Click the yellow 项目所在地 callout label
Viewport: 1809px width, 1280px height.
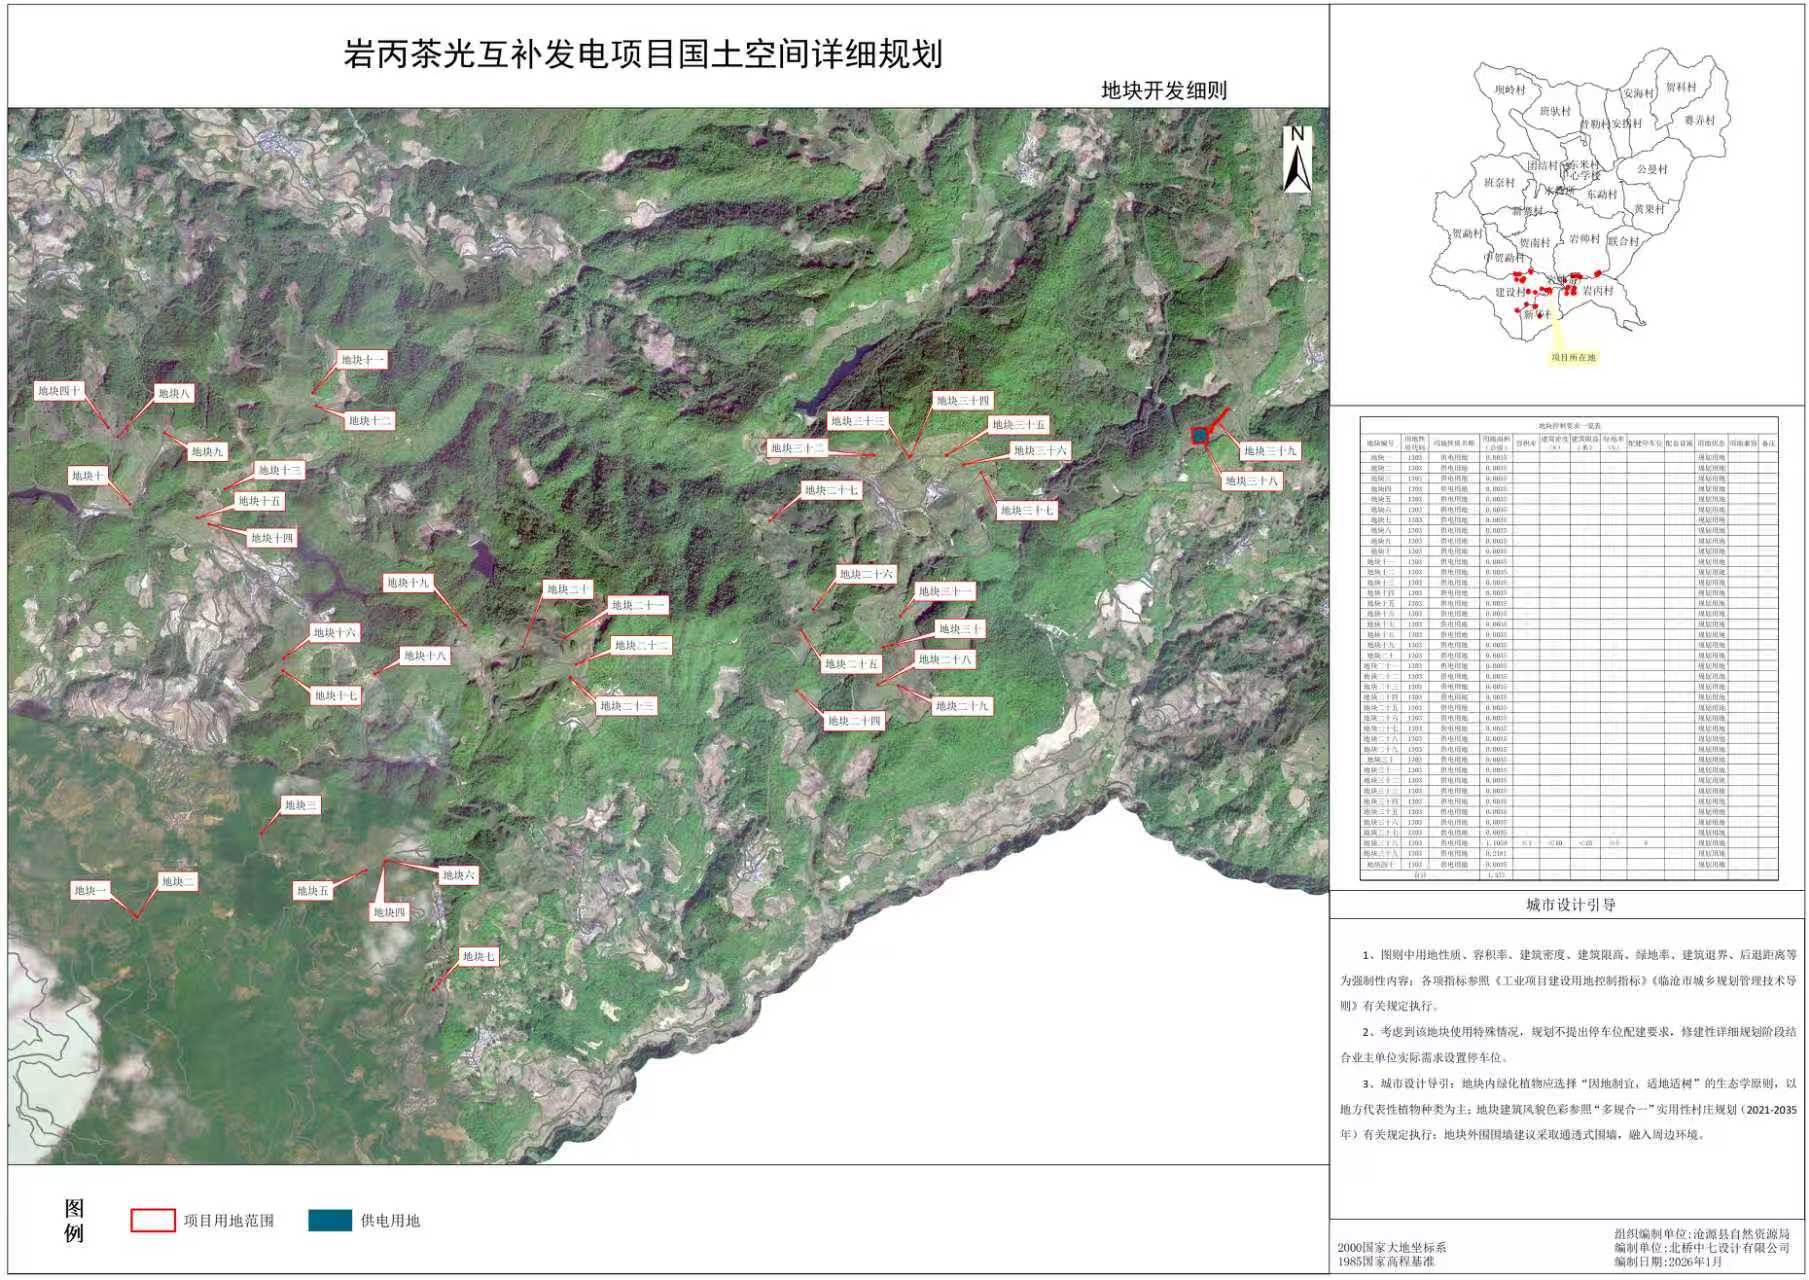tap(1573, 357)
